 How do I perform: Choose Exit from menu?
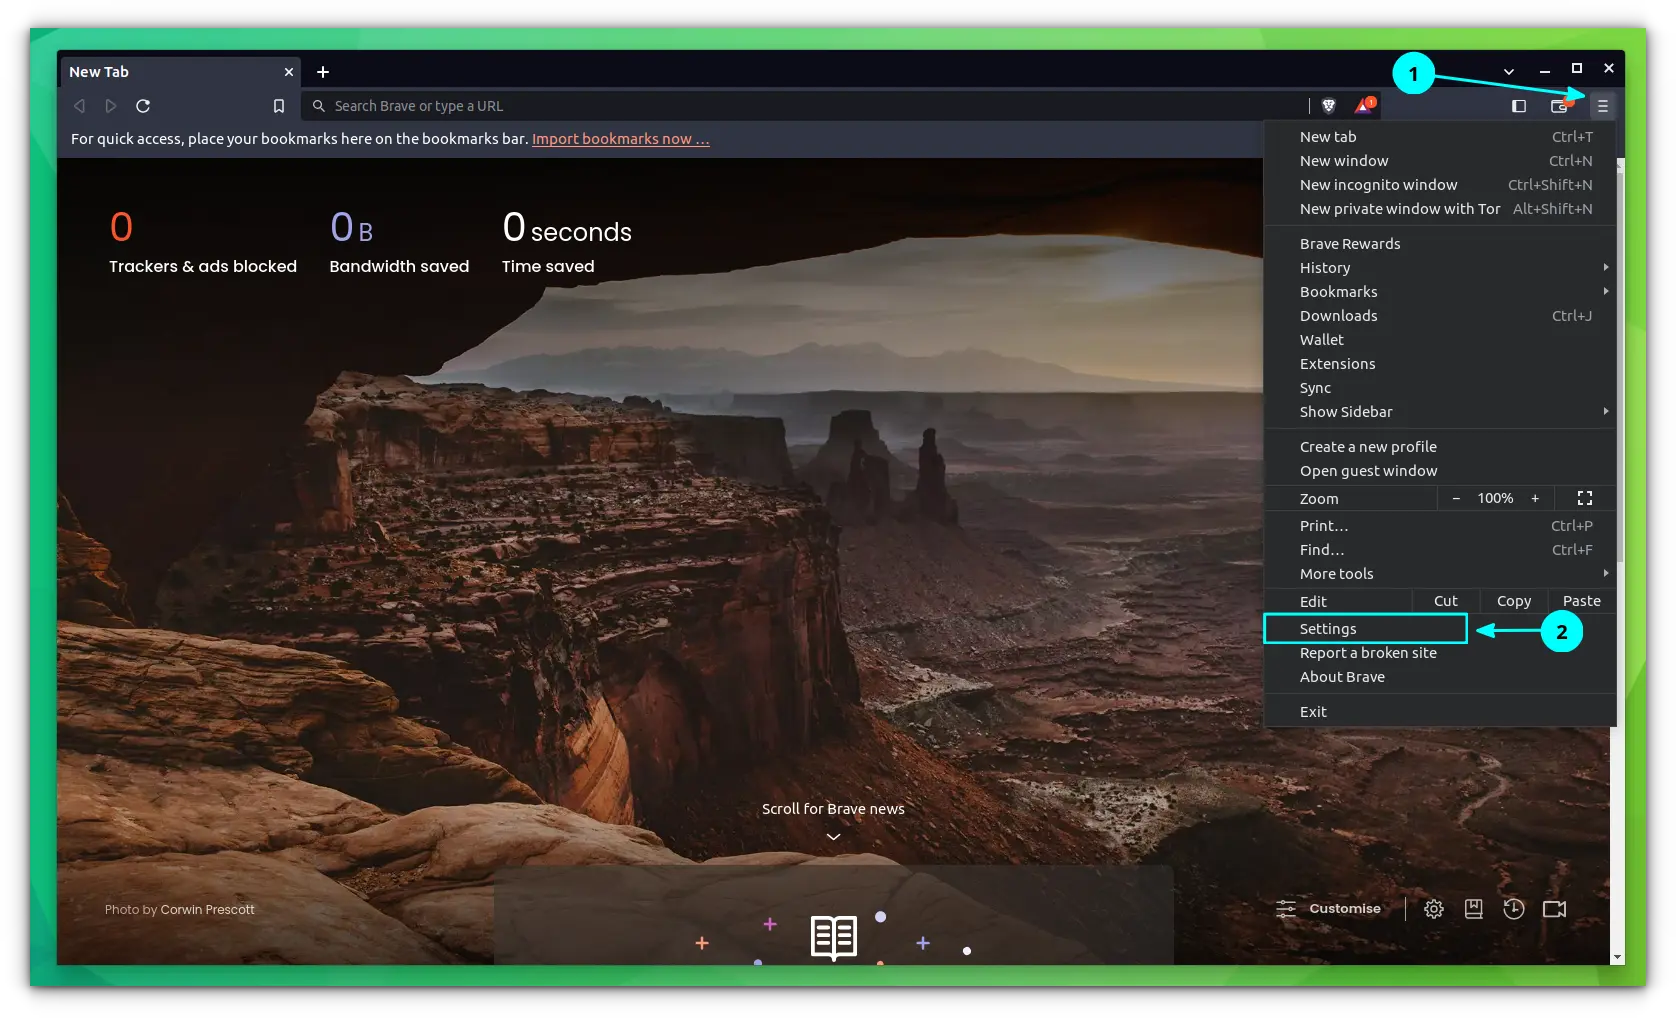tap(1440, 712)
